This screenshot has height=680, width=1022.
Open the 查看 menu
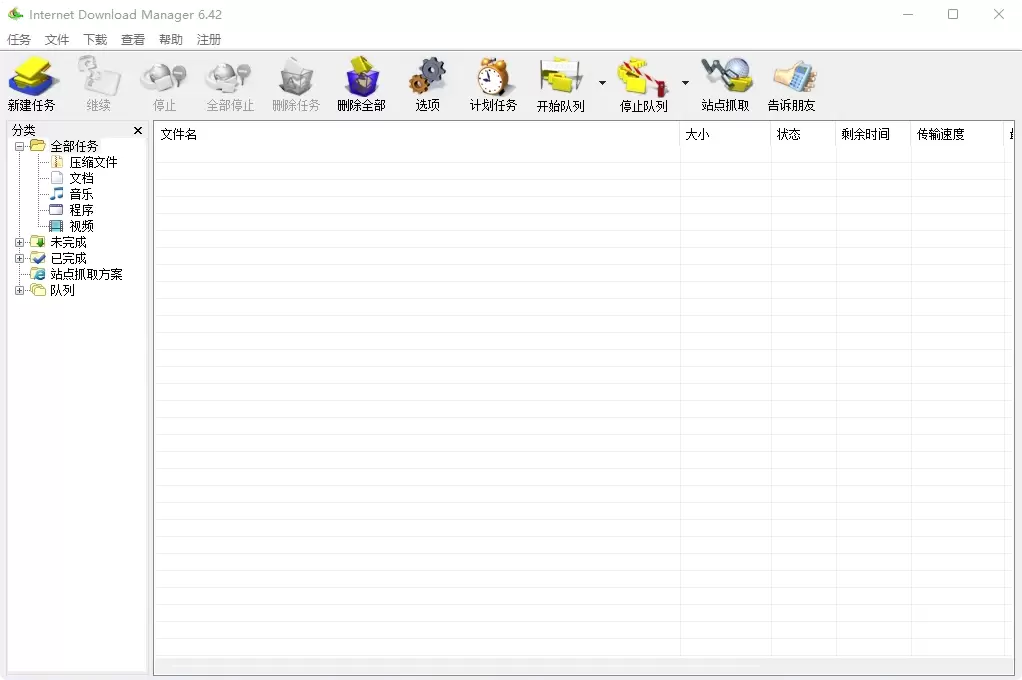click(x=133, y=40)
